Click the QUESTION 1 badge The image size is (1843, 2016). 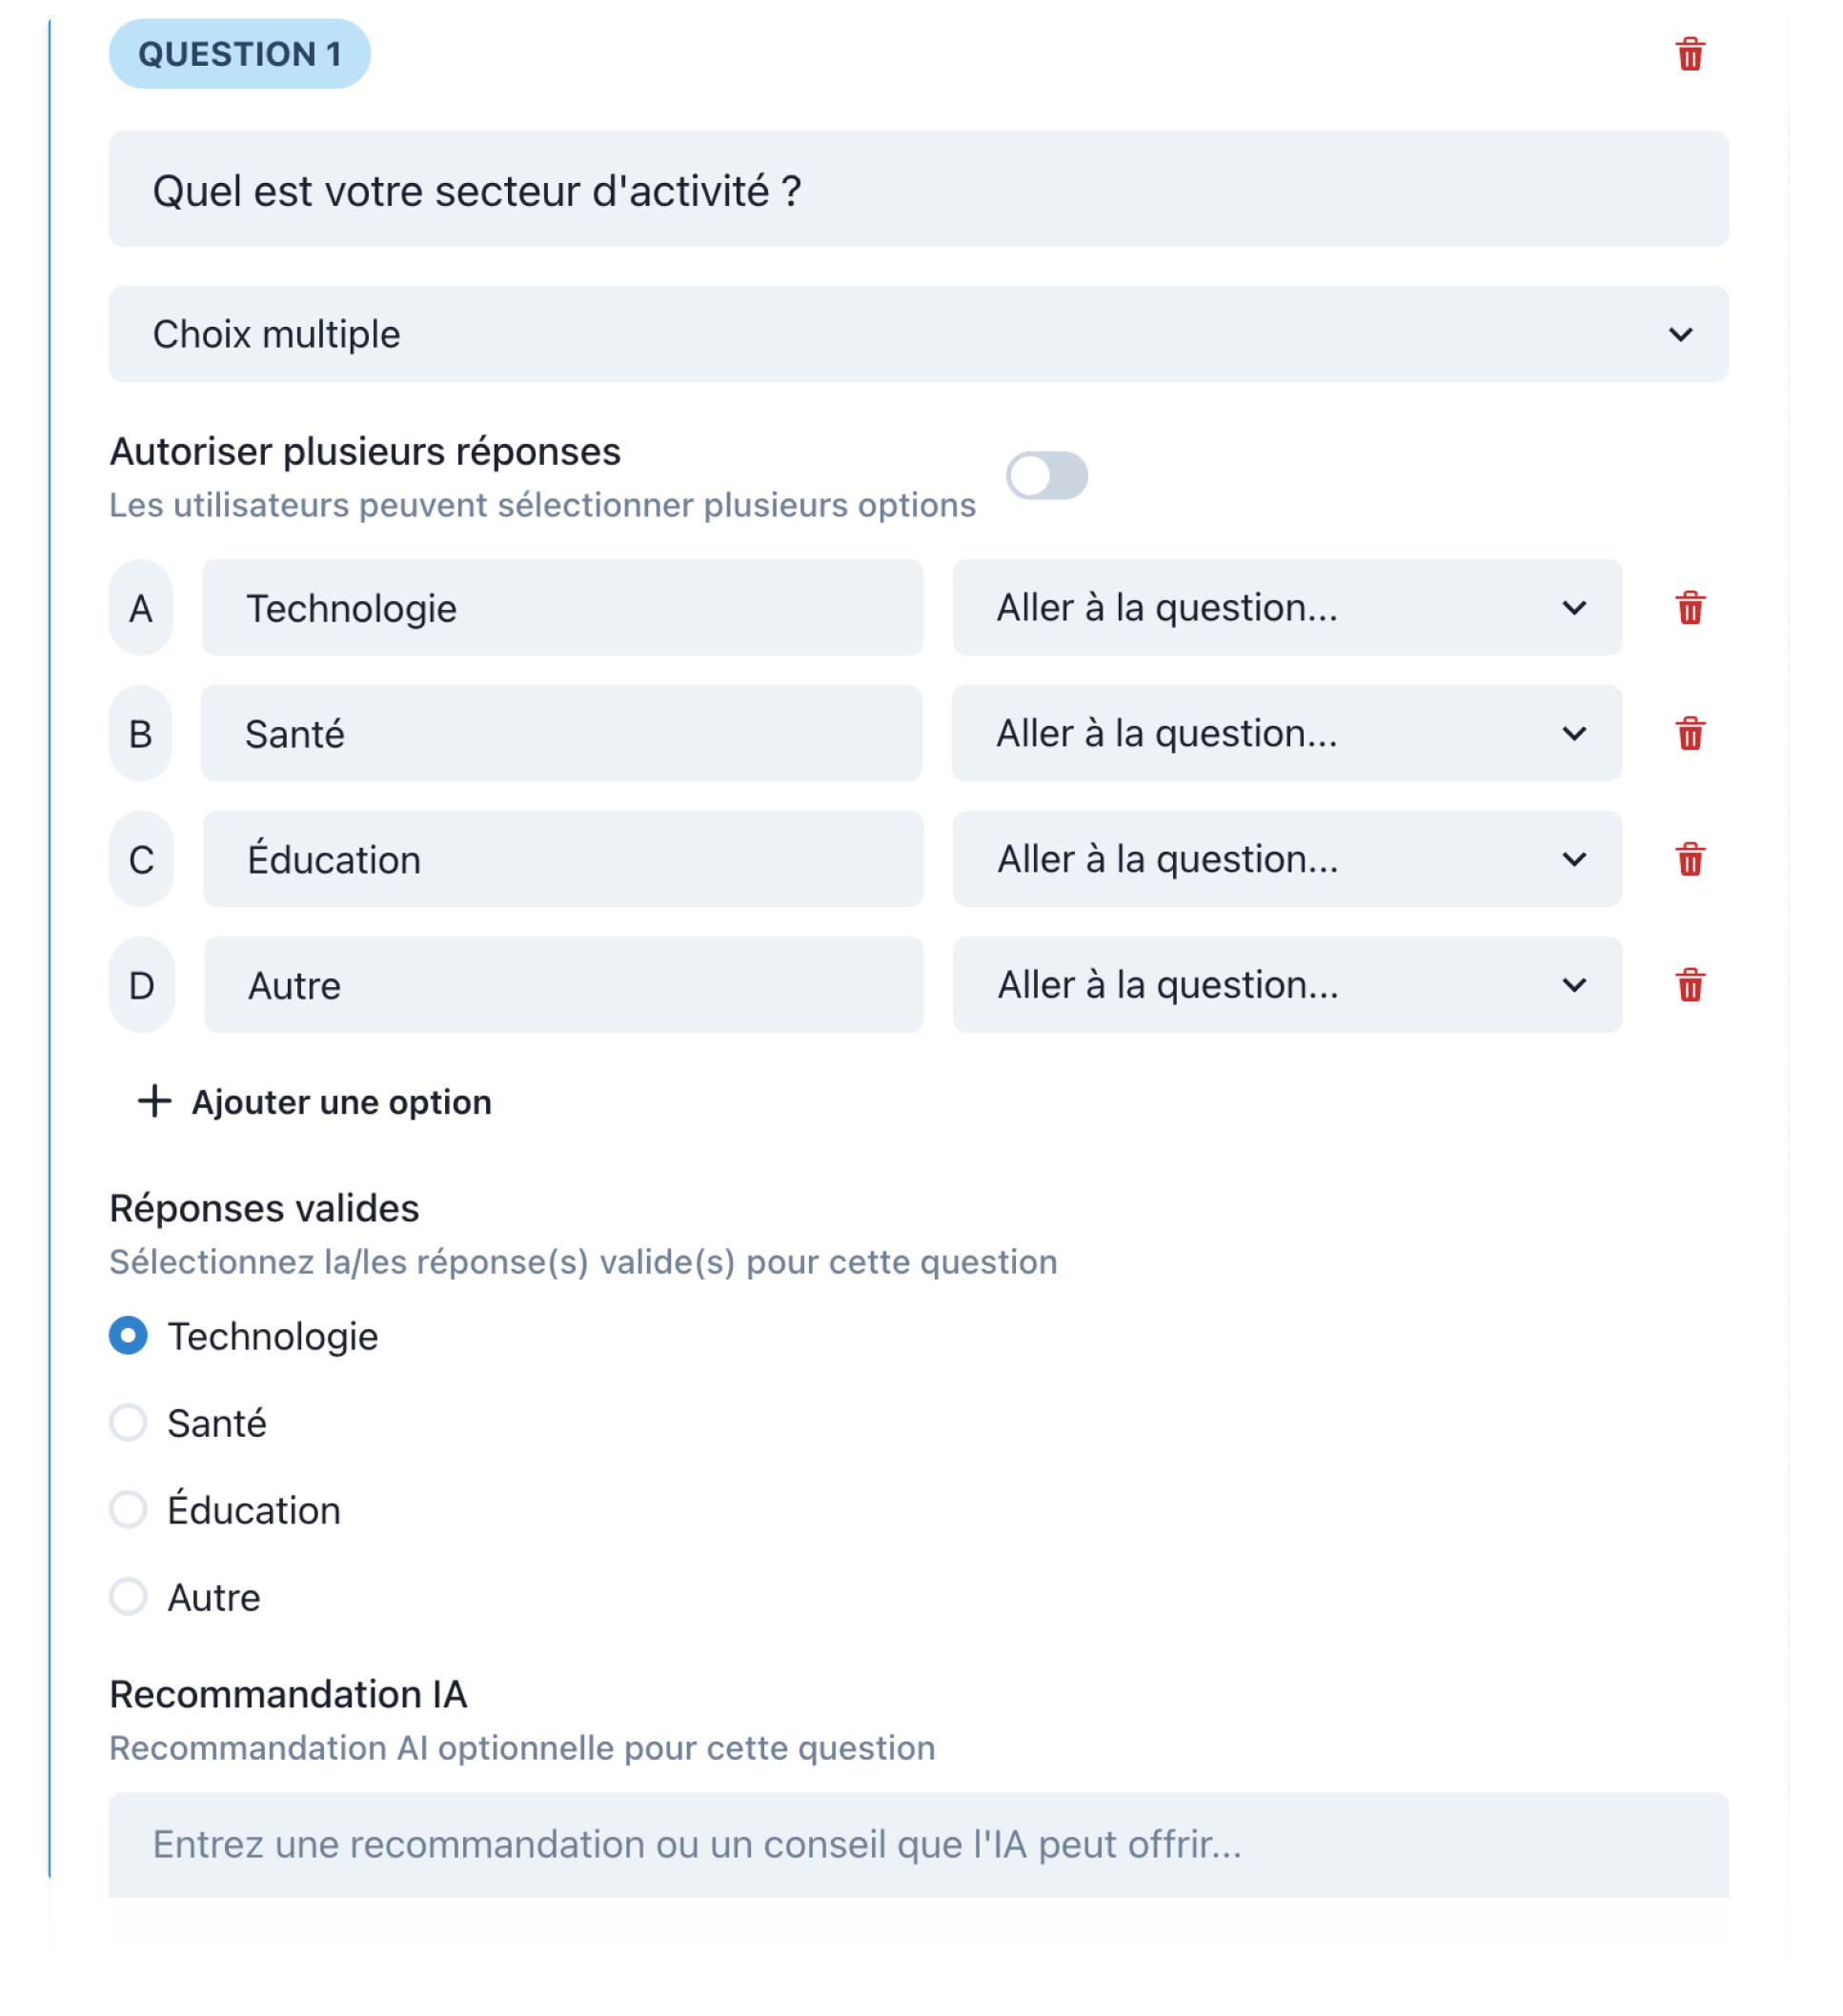click(x=240, y=54)
